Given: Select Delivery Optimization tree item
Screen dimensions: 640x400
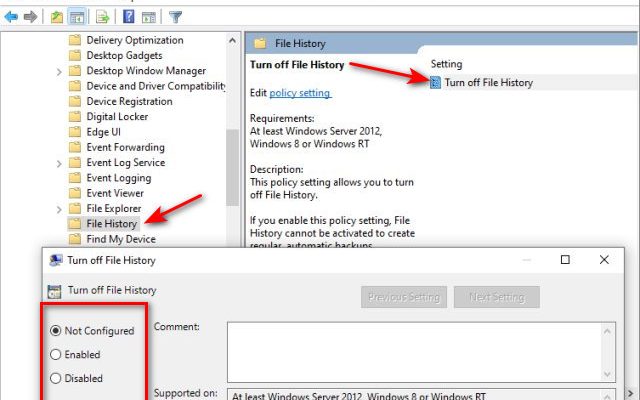Looking at the screenshot, I should [x=135, y=40].
